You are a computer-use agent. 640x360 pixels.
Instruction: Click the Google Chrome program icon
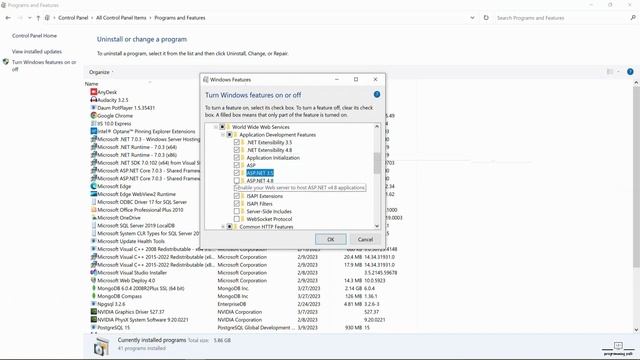(x=93, y=116)
